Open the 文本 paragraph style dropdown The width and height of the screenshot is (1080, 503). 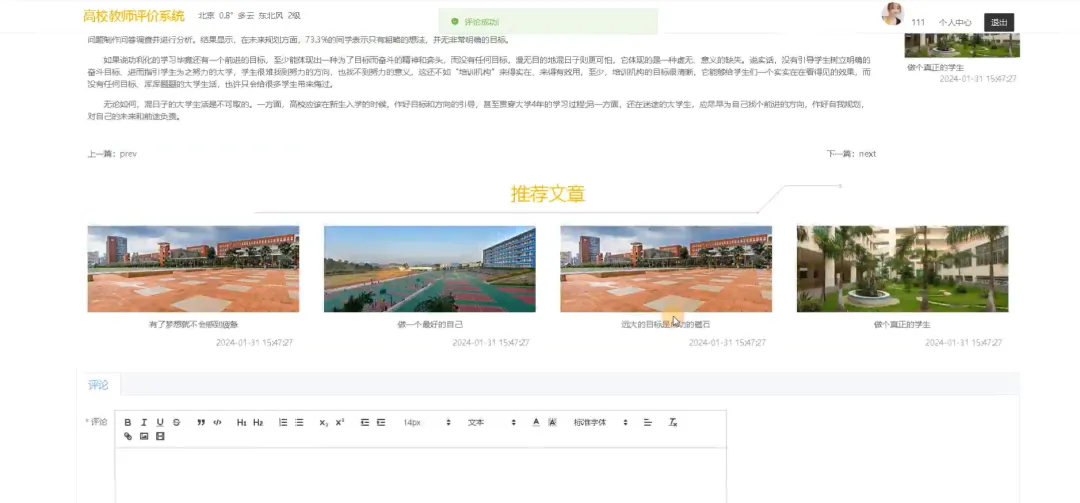click(491, 422)
